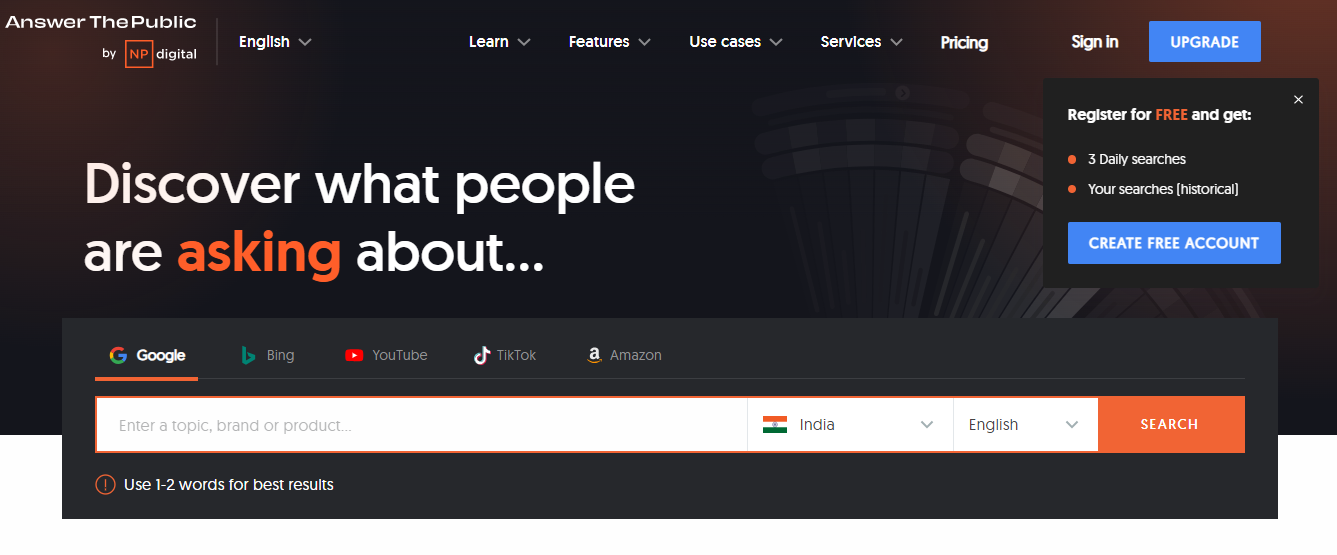Viewport: 1337px width, 555px height.
Task: Select the Bing logo icon
Action: coord(248,355)
